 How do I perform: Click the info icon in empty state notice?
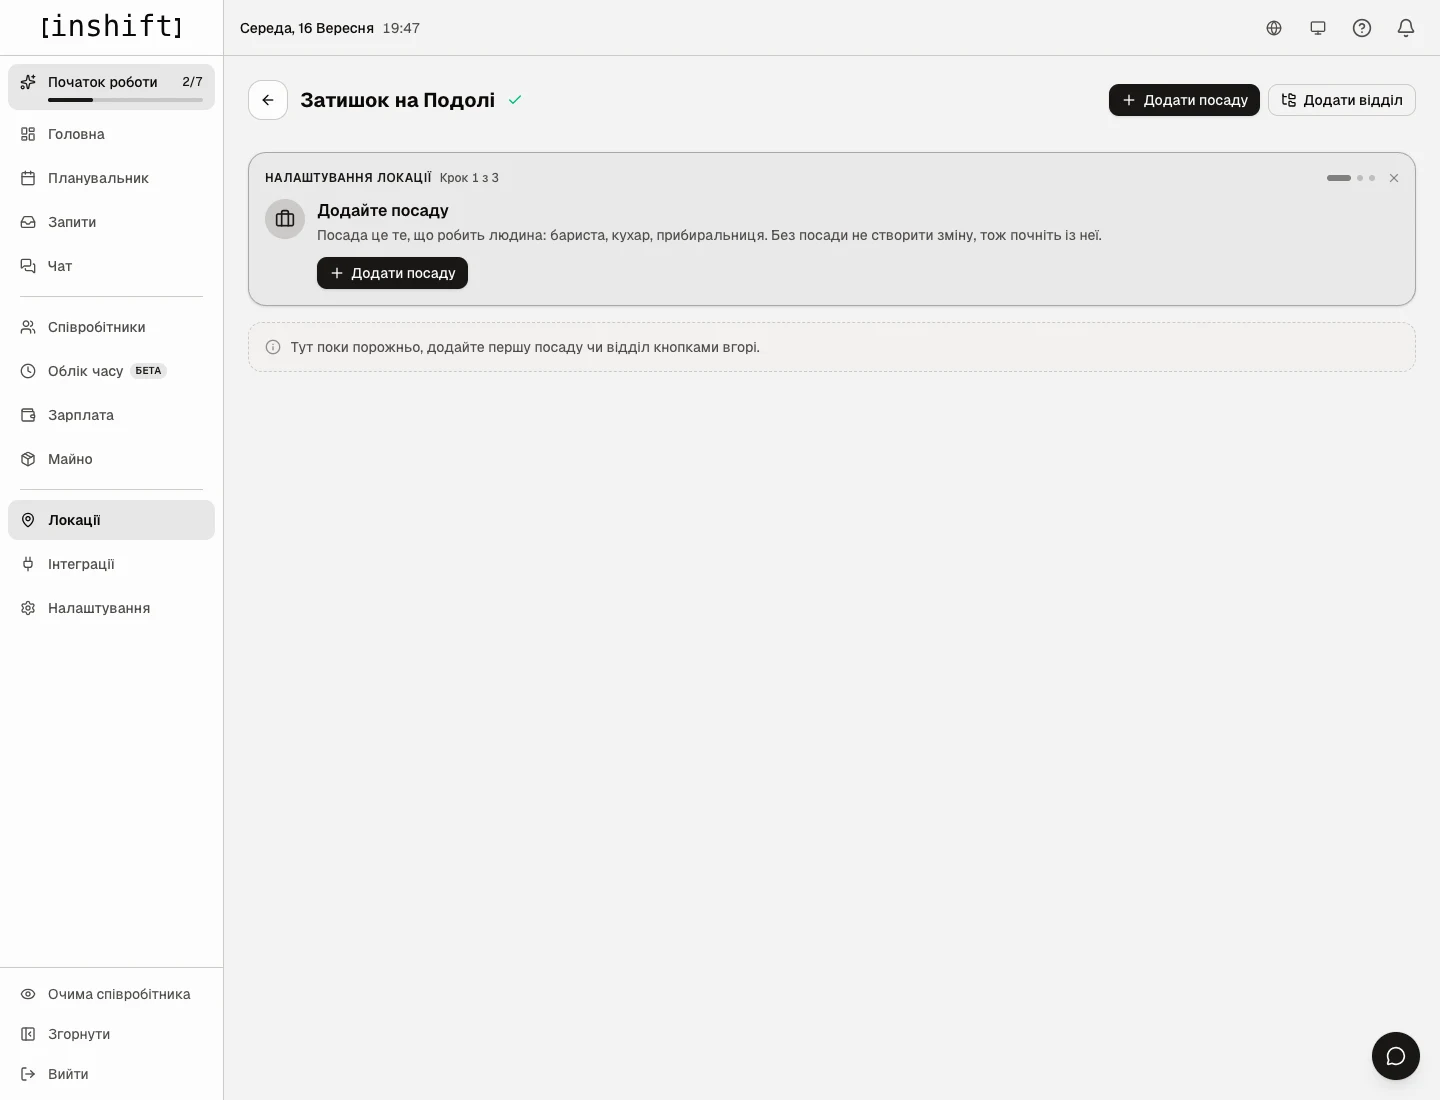[273, 347]
